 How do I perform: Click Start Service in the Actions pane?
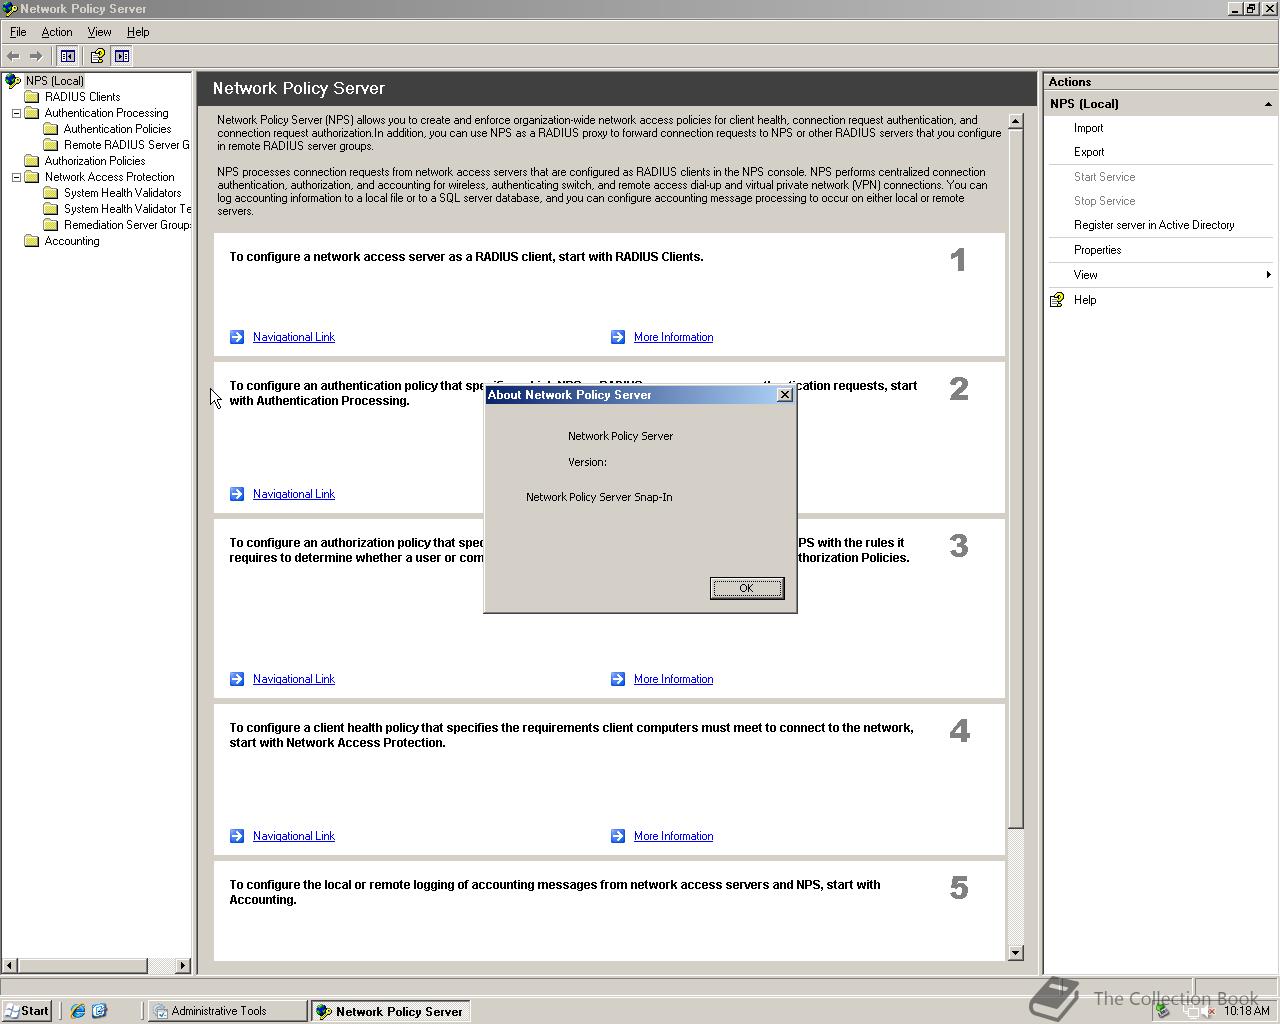point(1104,177)
